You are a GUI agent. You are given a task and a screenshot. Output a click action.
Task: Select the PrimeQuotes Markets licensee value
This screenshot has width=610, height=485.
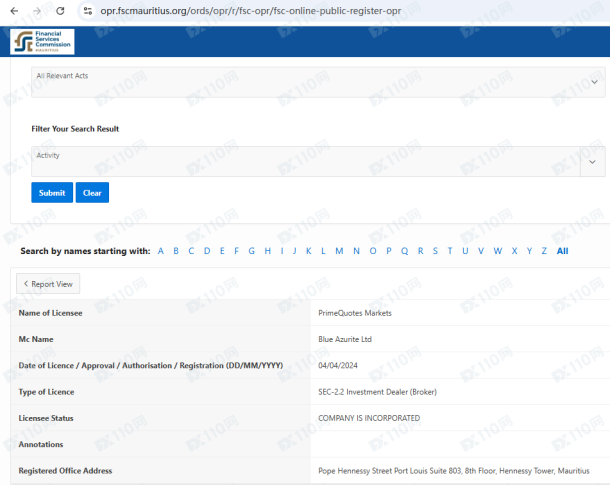click(355, 313)
